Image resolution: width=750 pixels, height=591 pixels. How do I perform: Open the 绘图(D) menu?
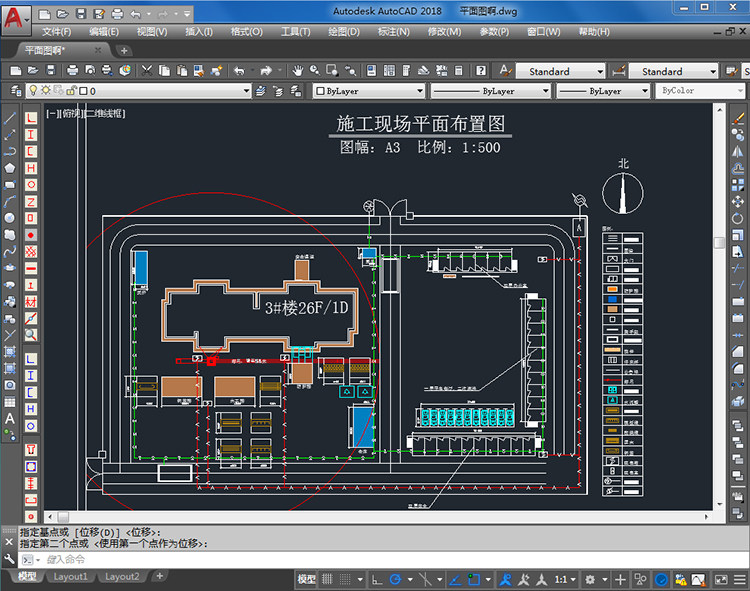[343, 32]
